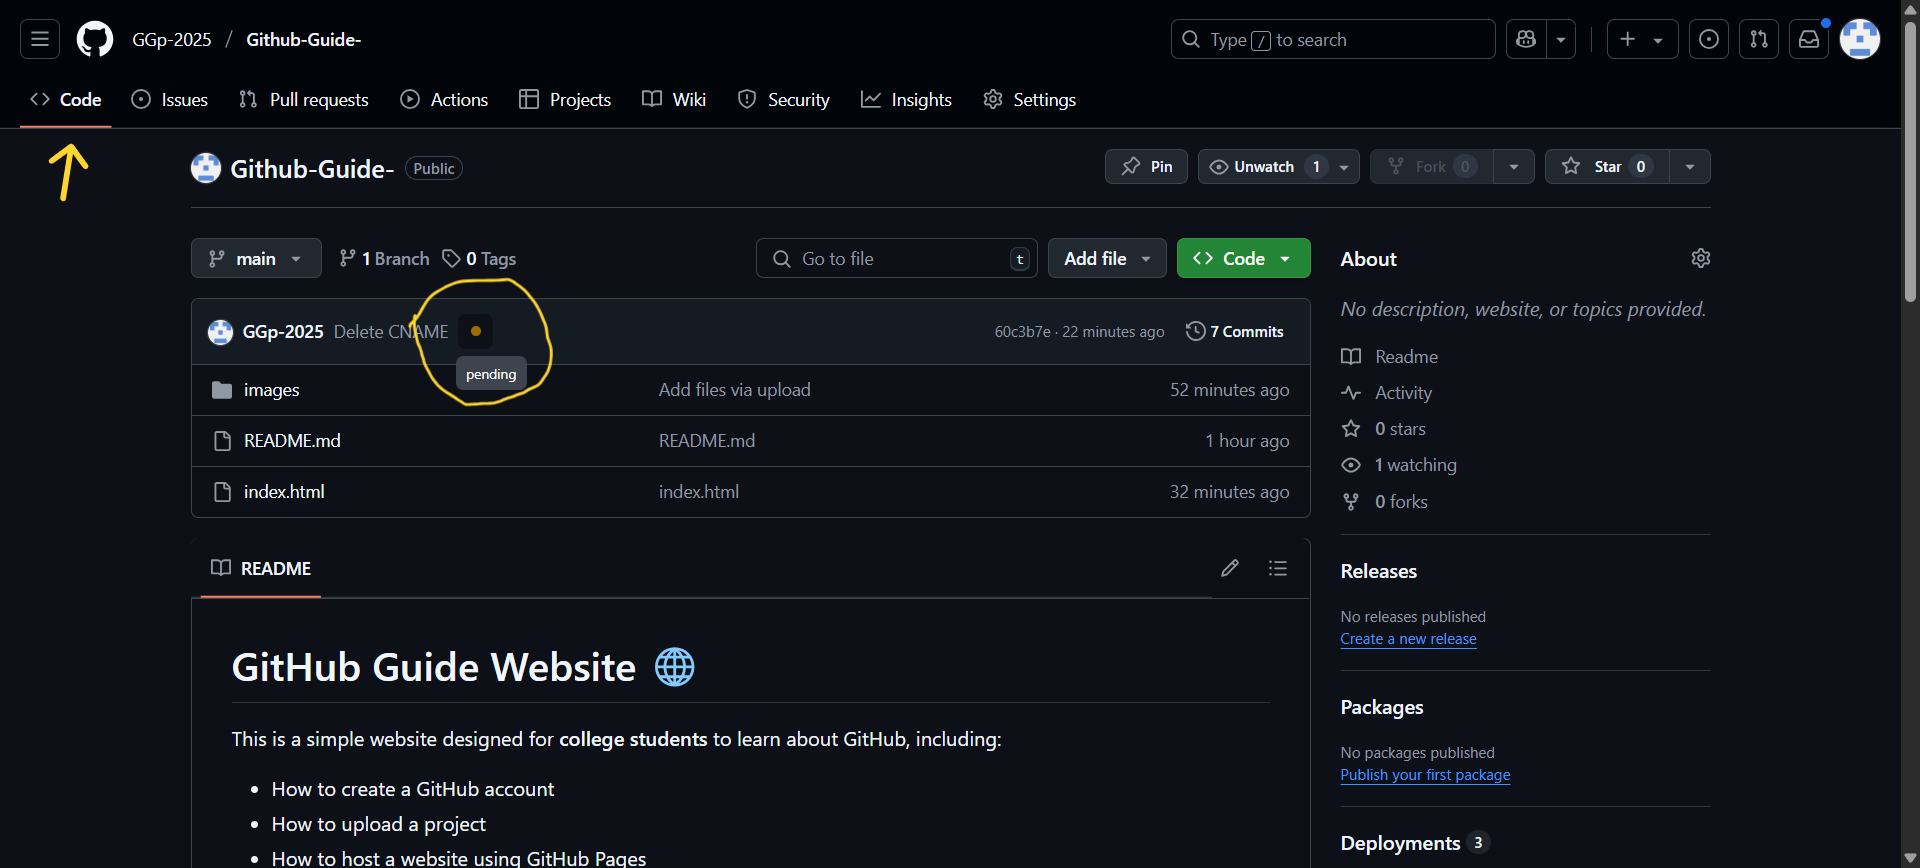Switch to the Security tab
The image size is (1920, 868).
[784, 99]
